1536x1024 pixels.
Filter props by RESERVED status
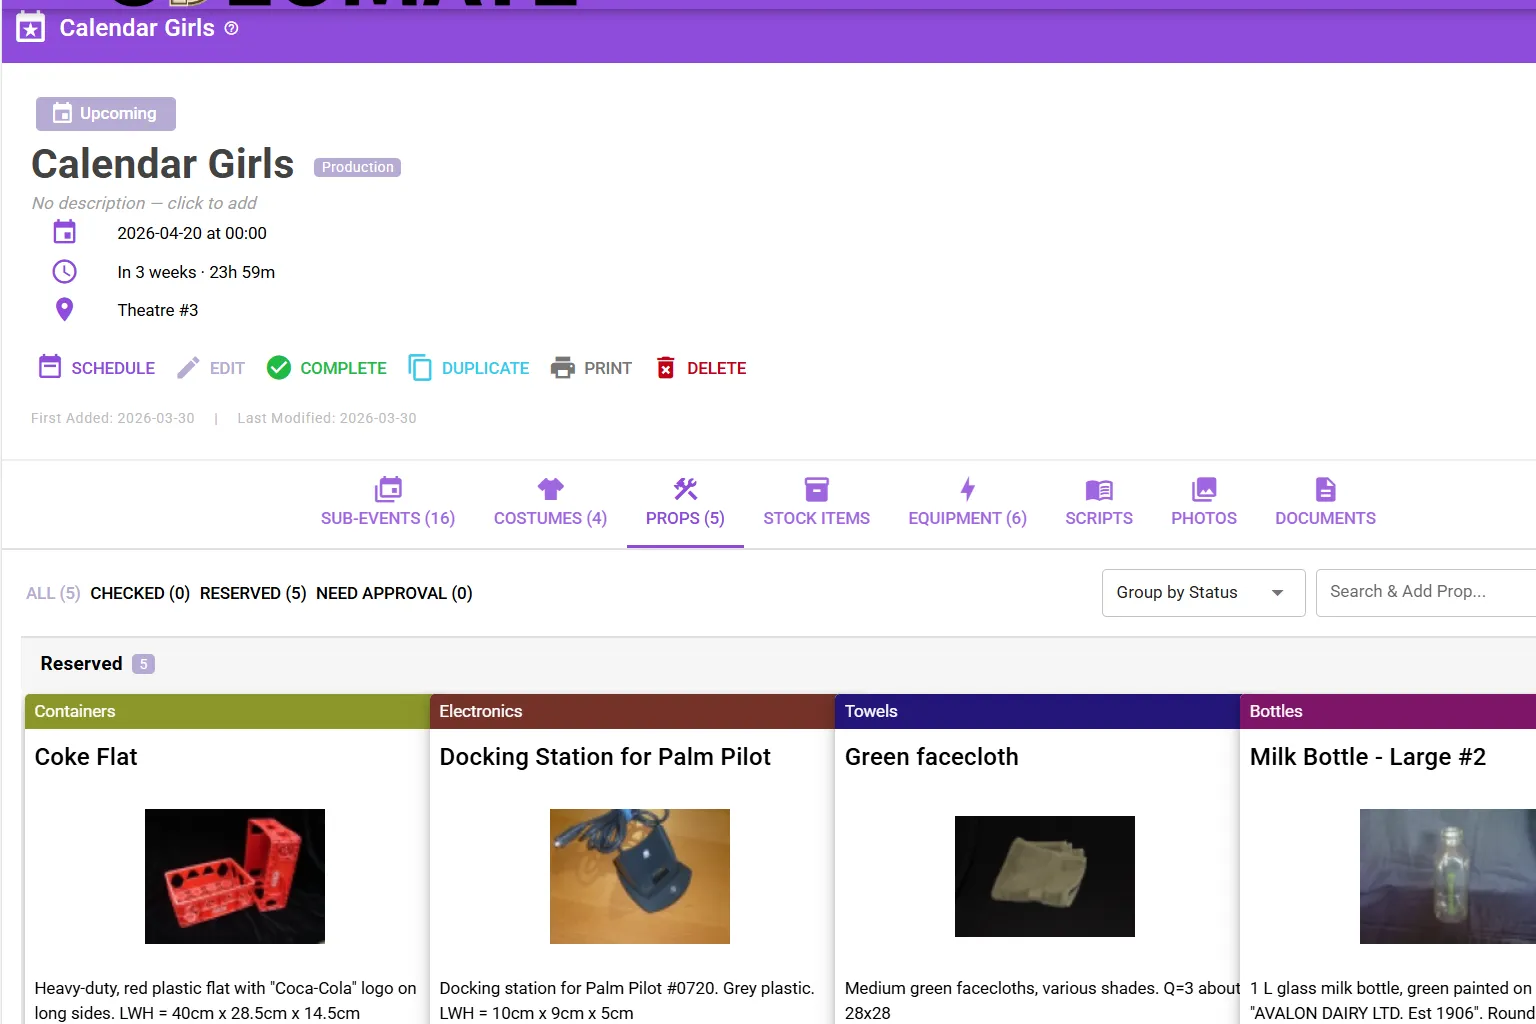pyautogui.click(x=252, y=593)
